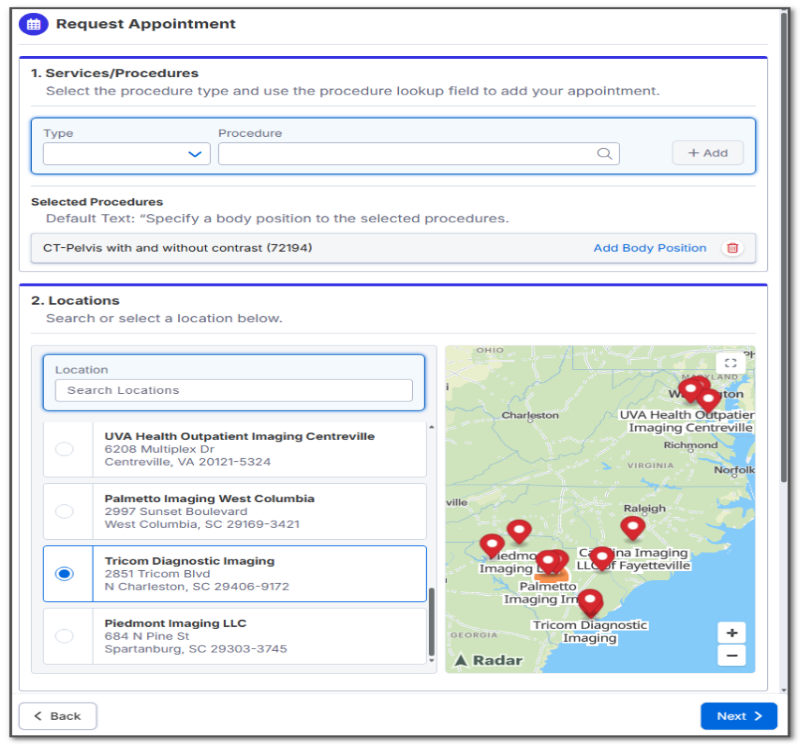The image size is (800, 744).
Task: Click the map pin near Raleigh
Action: tap(633, 528)
